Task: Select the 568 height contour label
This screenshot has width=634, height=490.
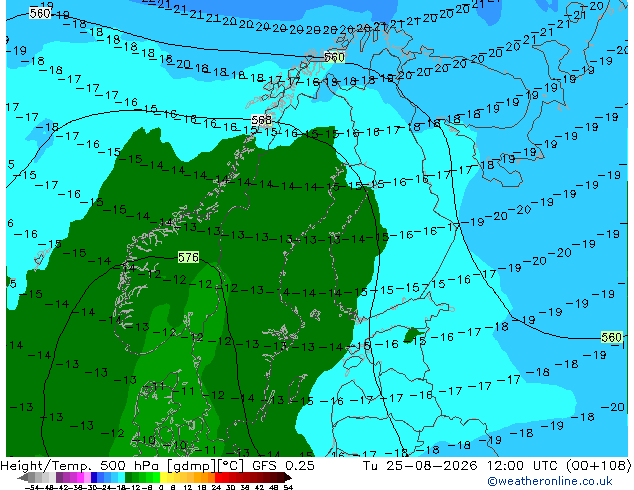Action: point(262,120)
